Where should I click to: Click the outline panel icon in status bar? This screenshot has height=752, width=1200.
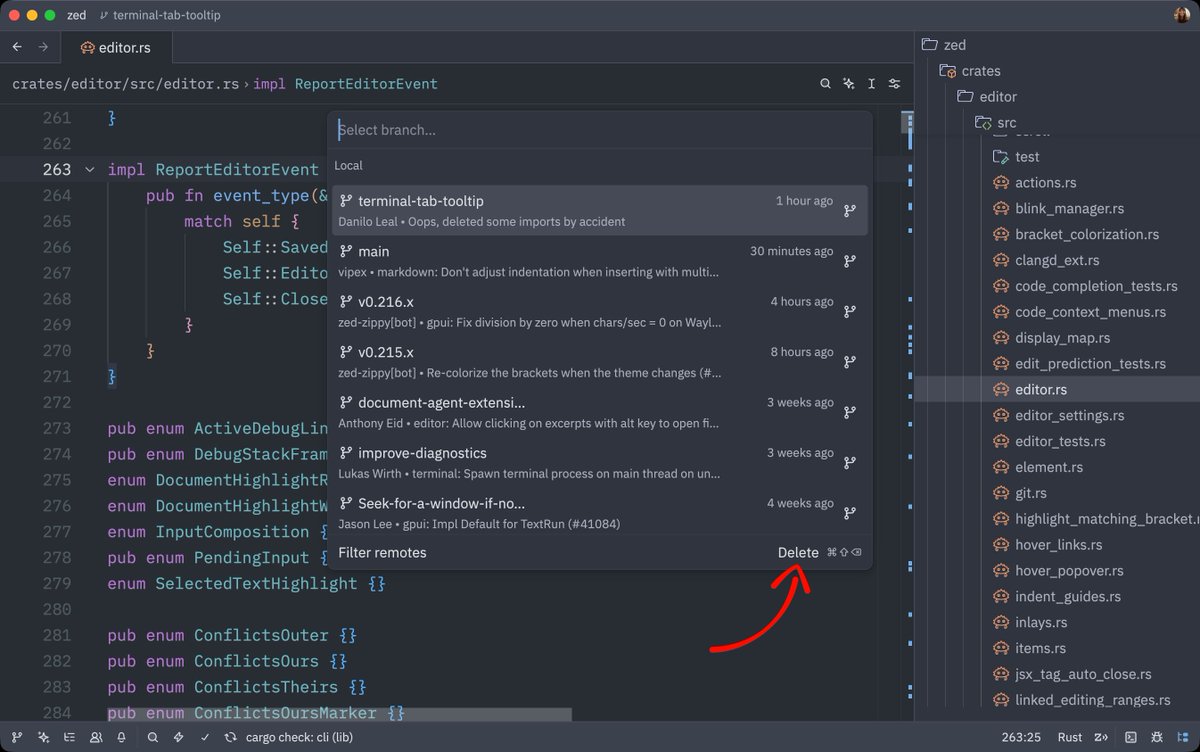pyautogui.click(x=70, y=737)
